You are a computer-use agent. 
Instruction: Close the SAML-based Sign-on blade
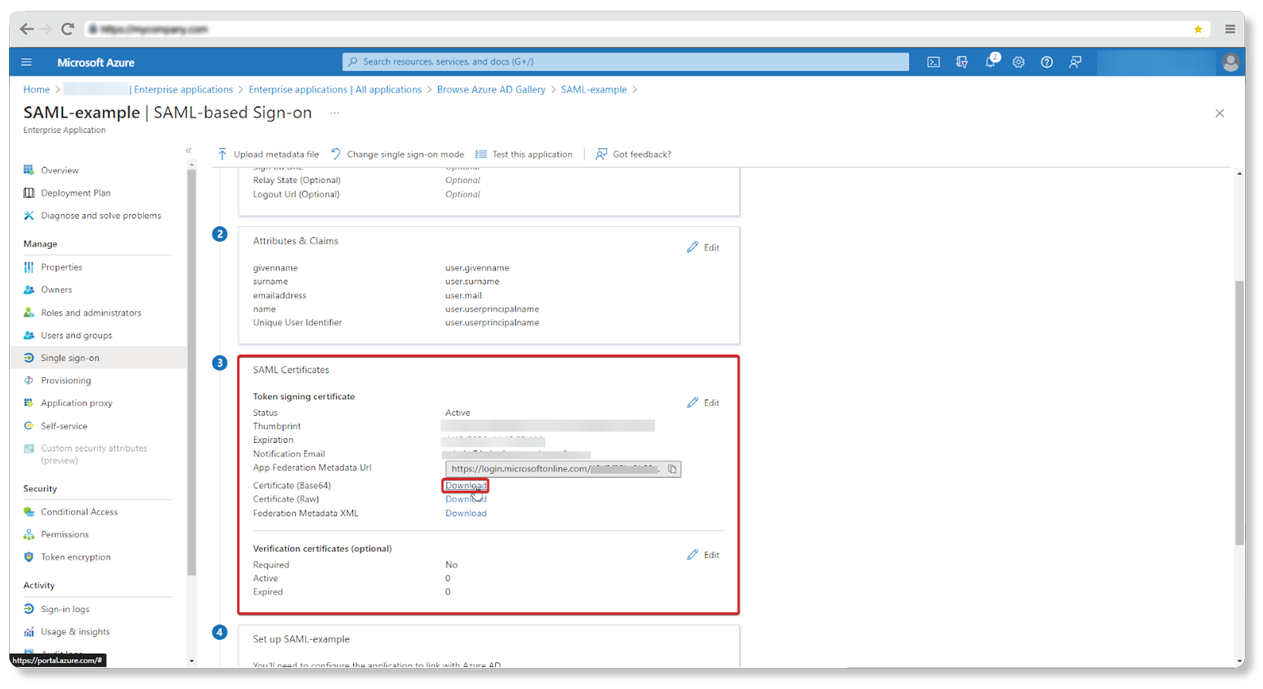(x=1219, y=114)
